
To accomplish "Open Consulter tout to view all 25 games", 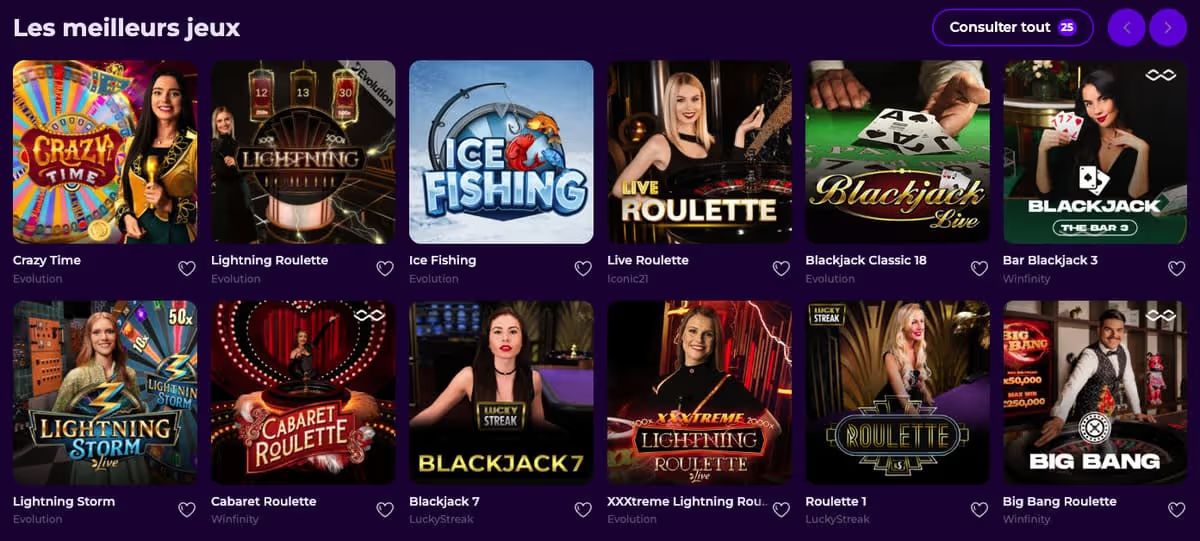I will click(x=1012, y=28).
